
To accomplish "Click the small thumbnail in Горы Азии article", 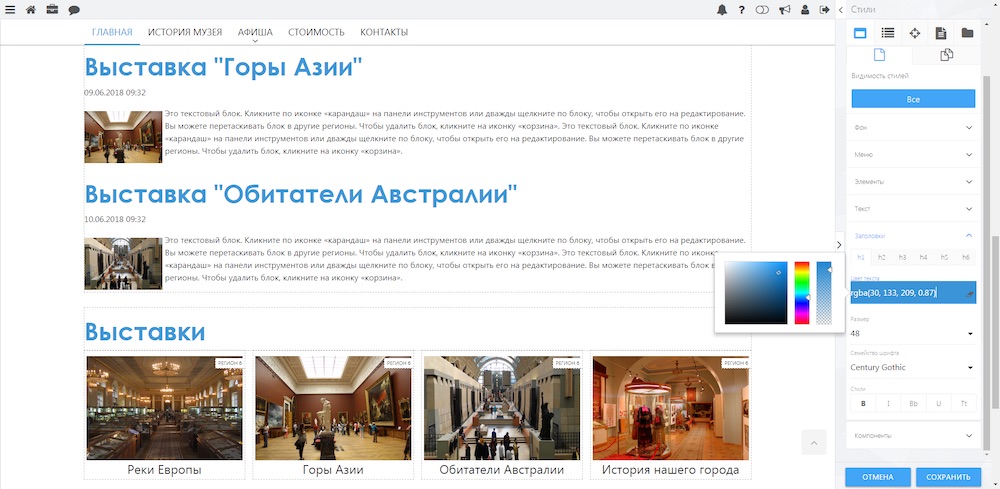I will click(123, 137).
